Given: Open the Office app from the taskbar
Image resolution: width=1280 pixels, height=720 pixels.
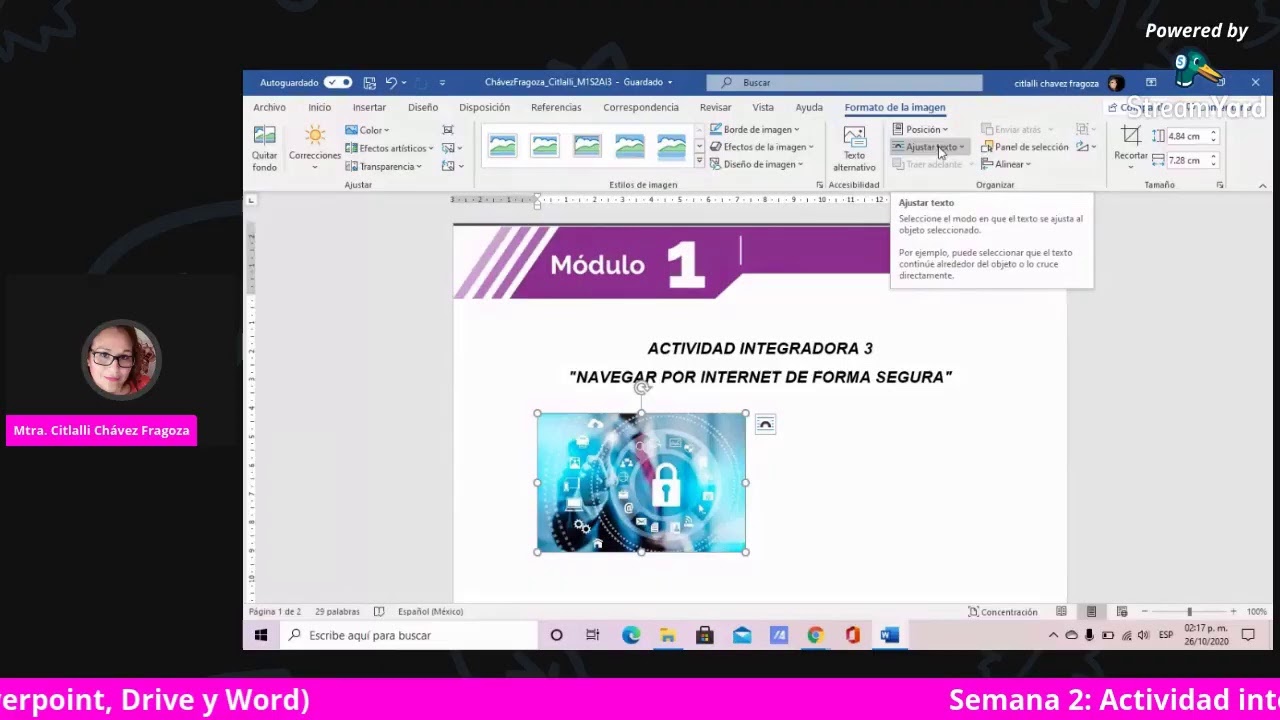Looking at the screenshot, I should [x=853, y=635].
